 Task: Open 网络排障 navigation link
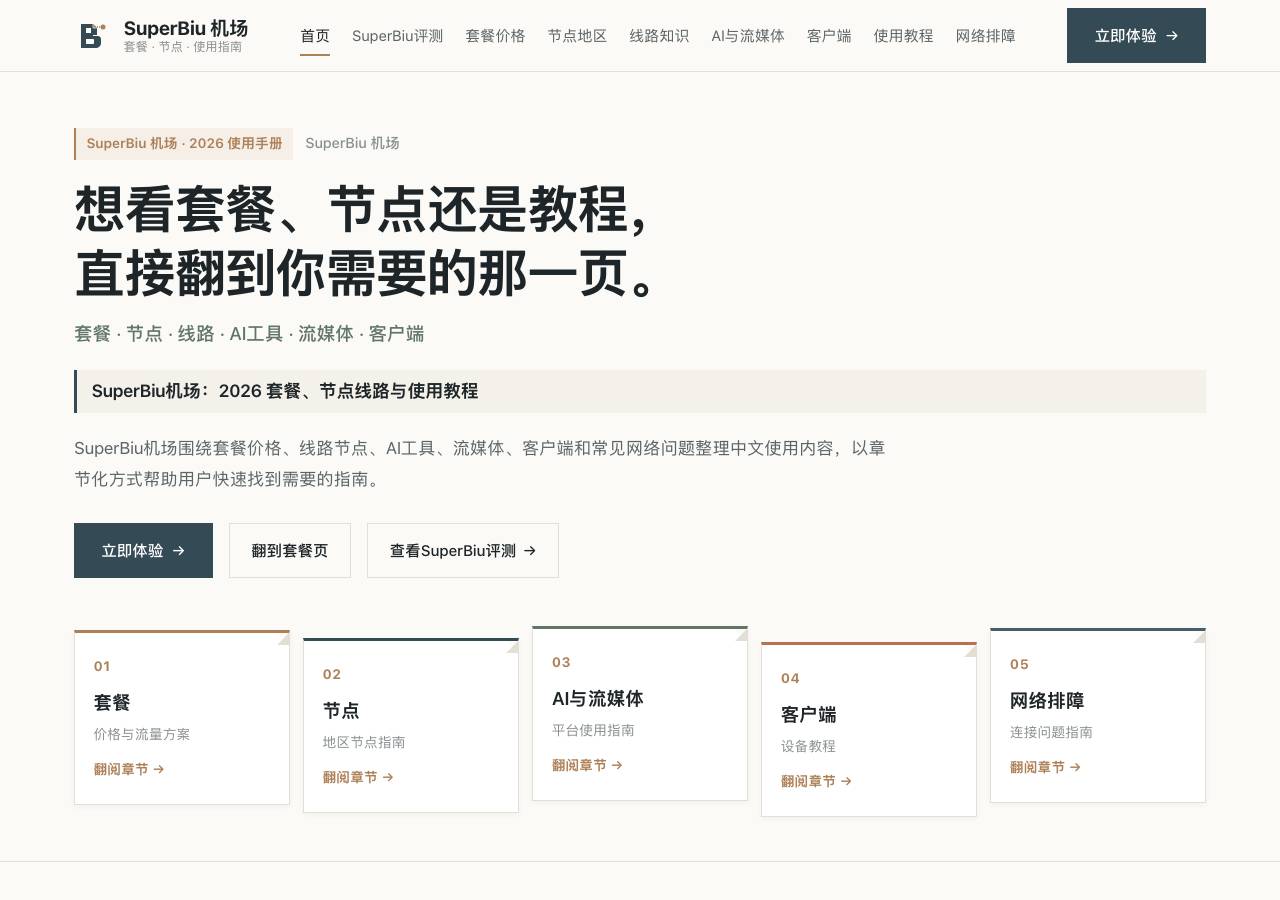985,36
